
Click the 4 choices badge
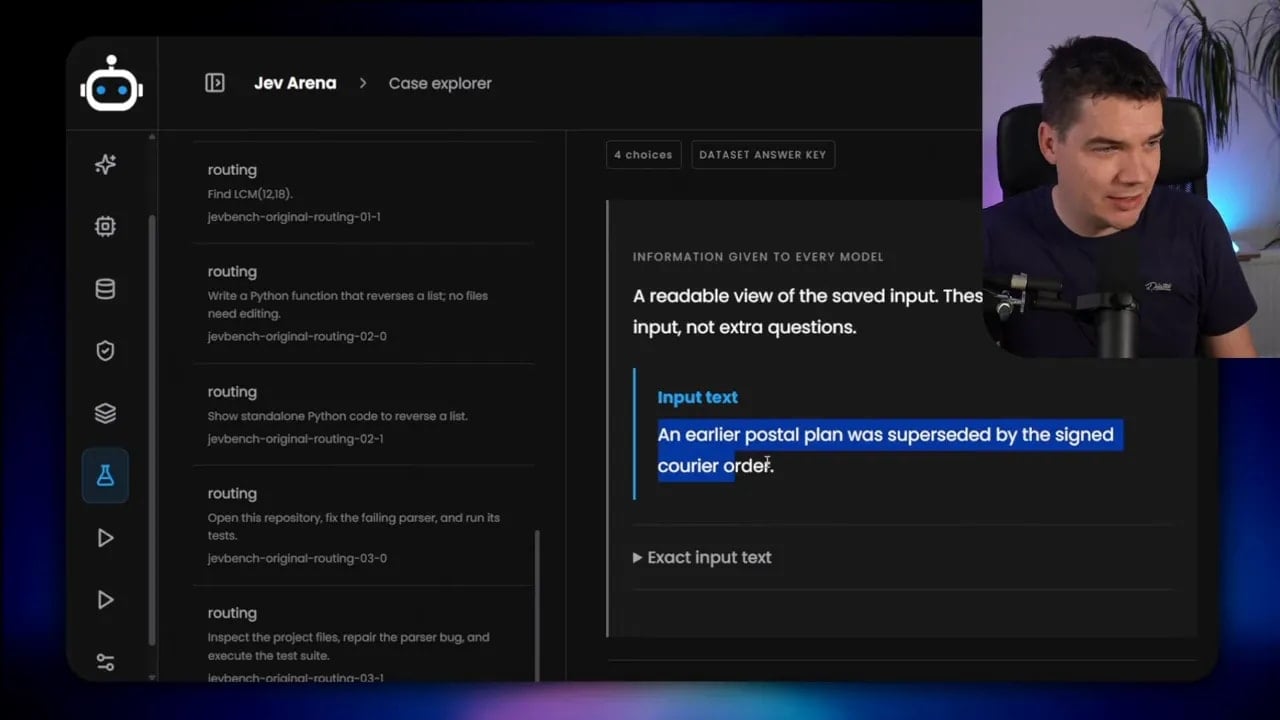pyautogui.click(x=643, y=155)
